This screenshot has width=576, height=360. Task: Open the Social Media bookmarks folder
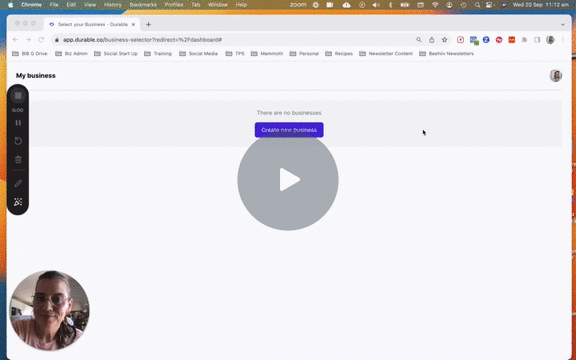198,54
